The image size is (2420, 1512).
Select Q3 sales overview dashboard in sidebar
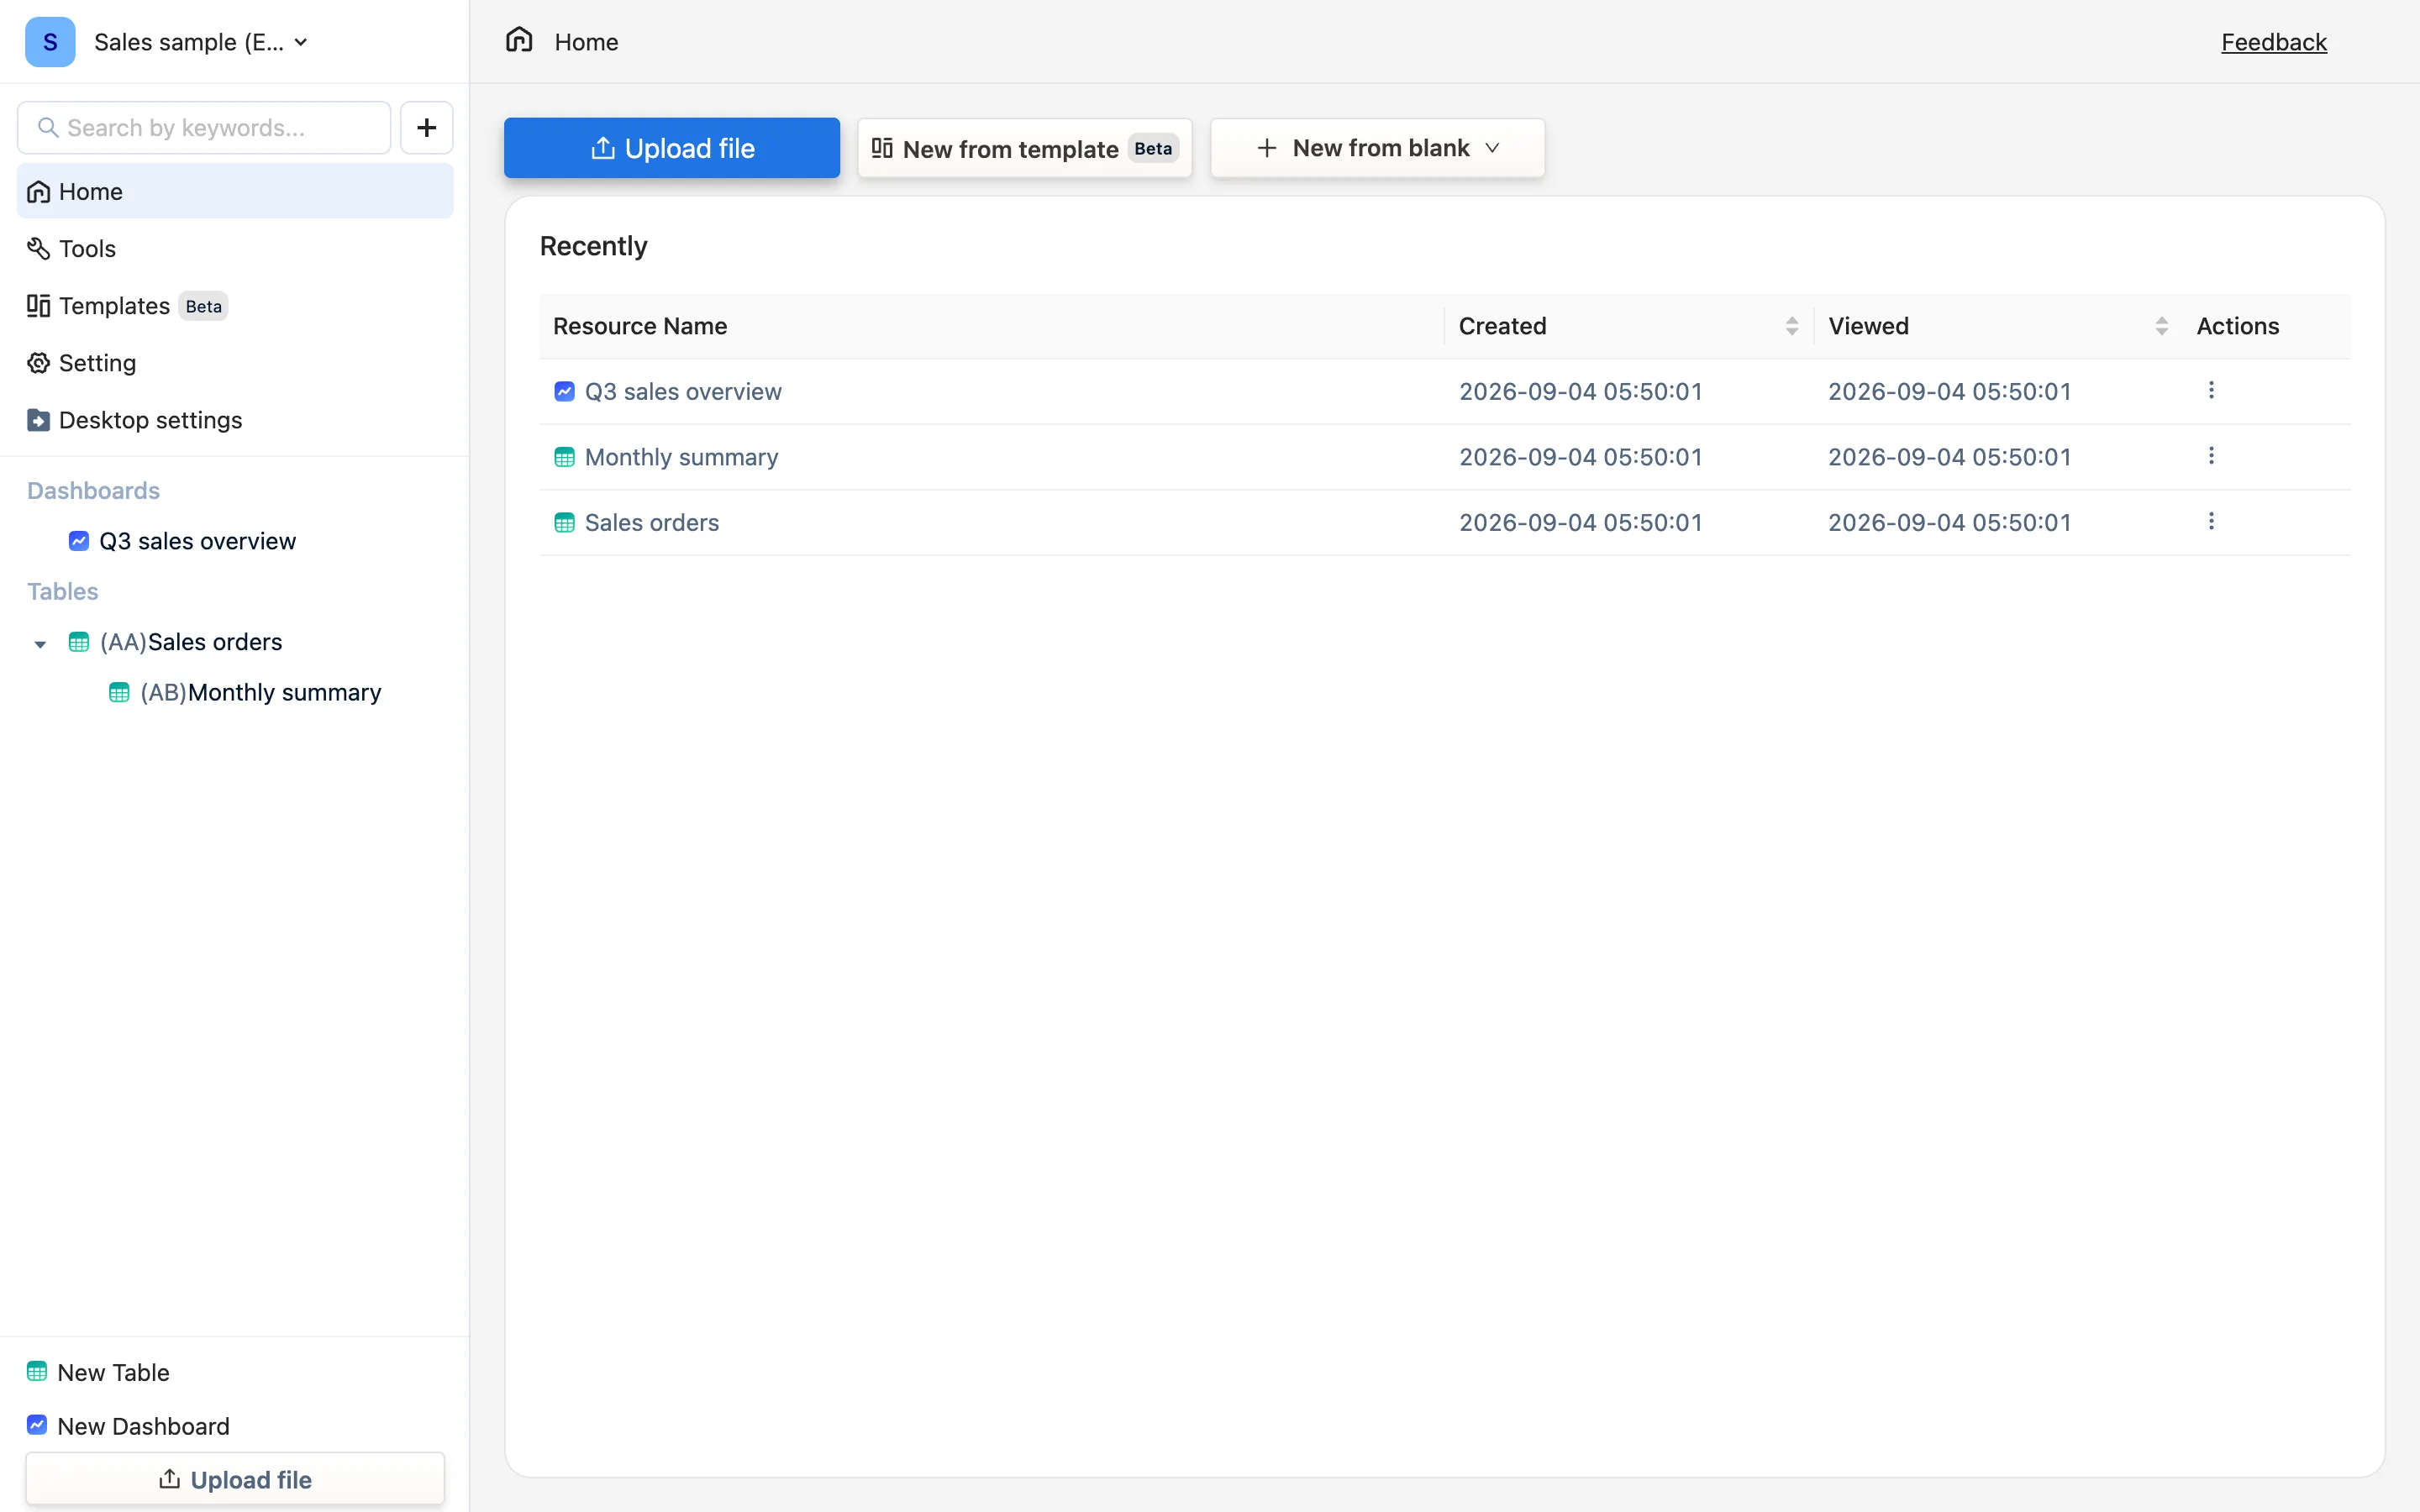click(x=197, y=541)
